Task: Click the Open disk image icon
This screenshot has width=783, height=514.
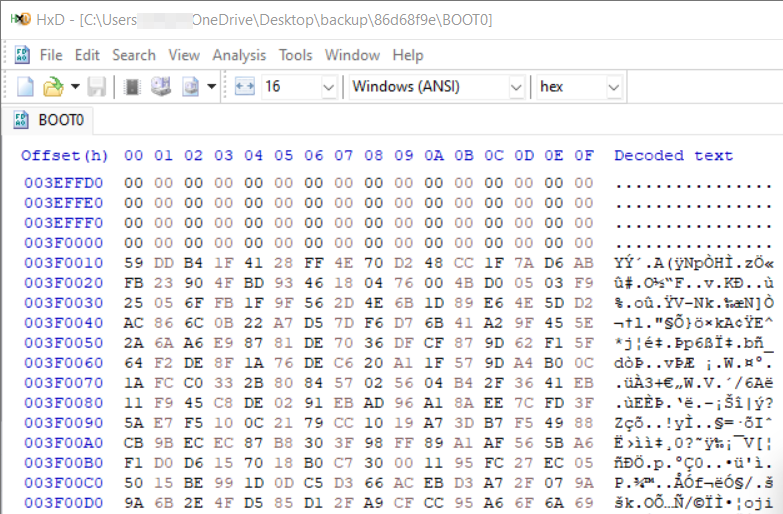Action: click(190, 87)
